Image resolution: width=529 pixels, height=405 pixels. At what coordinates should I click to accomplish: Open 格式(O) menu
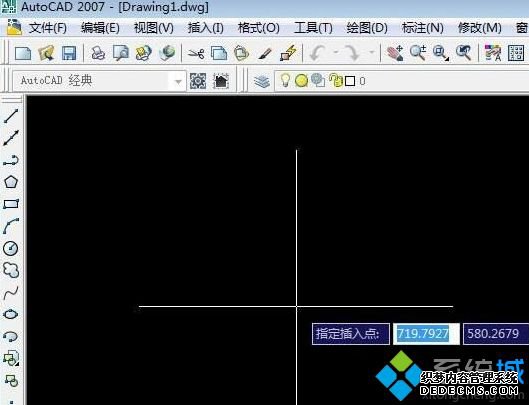(259, 28)
